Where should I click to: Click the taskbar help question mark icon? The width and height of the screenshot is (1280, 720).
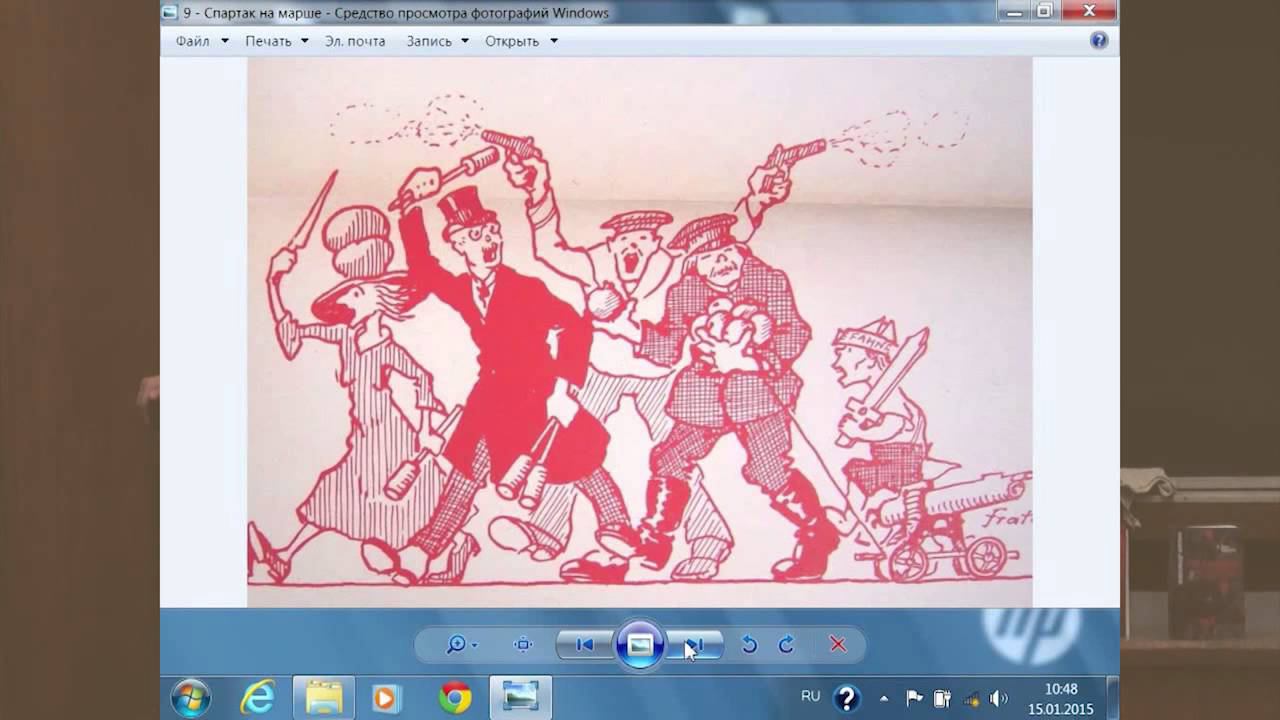847,697
